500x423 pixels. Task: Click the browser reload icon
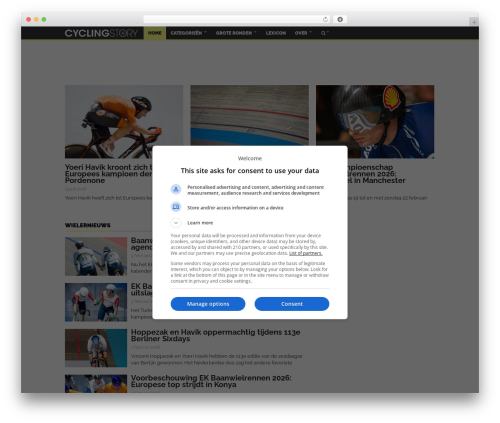[x=325, y=19]
